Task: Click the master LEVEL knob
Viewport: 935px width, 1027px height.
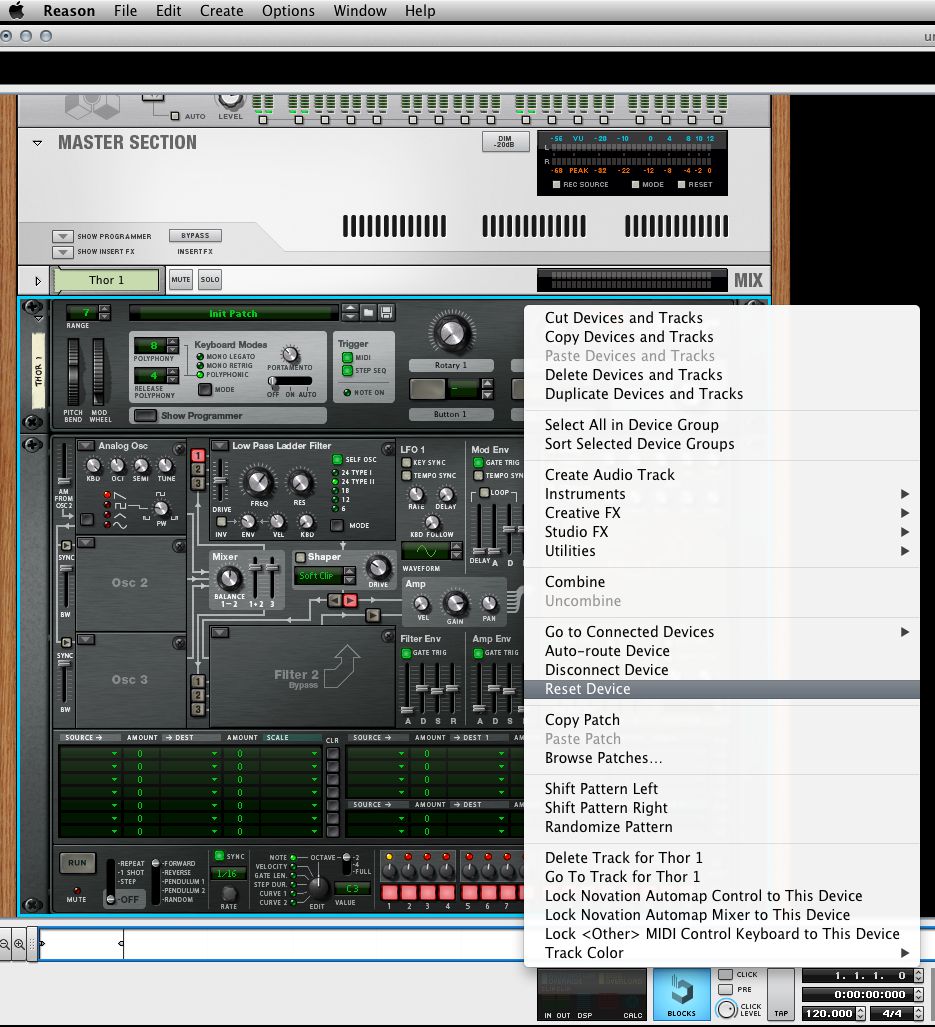Action: coord(230,100)
